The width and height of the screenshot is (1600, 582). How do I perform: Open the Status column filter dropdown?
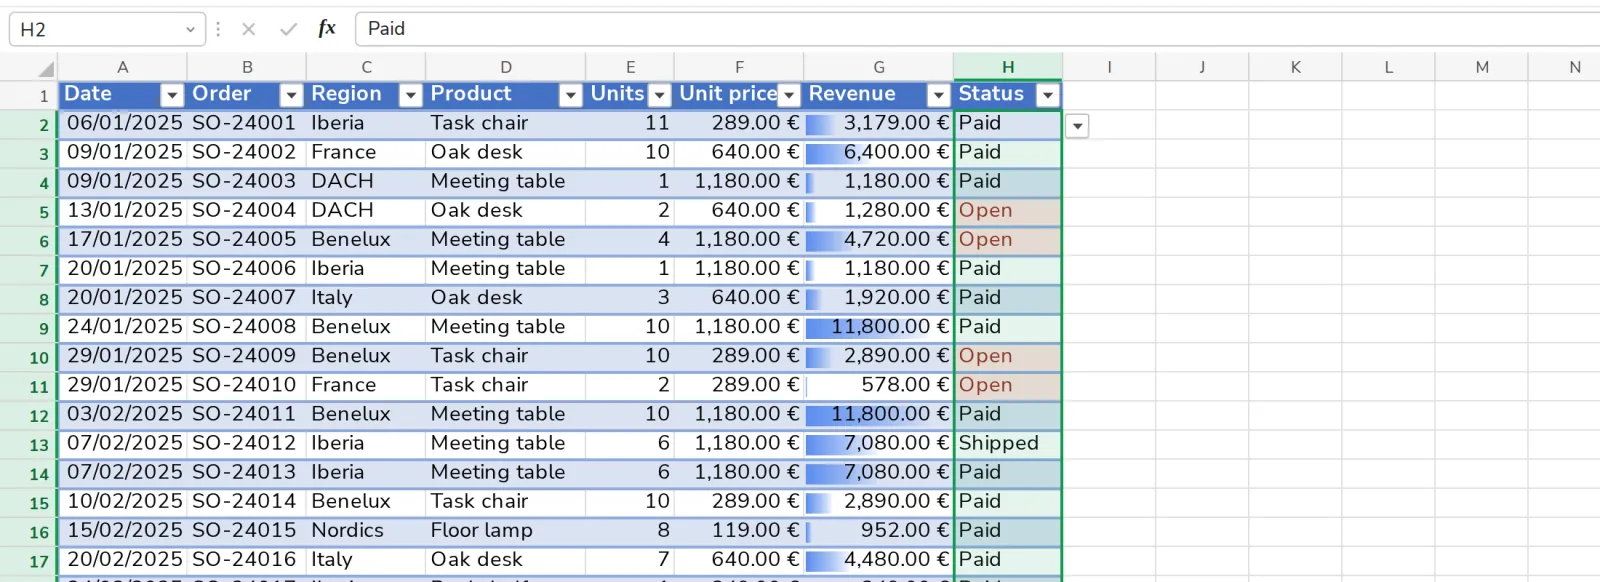pos(1047,95)
